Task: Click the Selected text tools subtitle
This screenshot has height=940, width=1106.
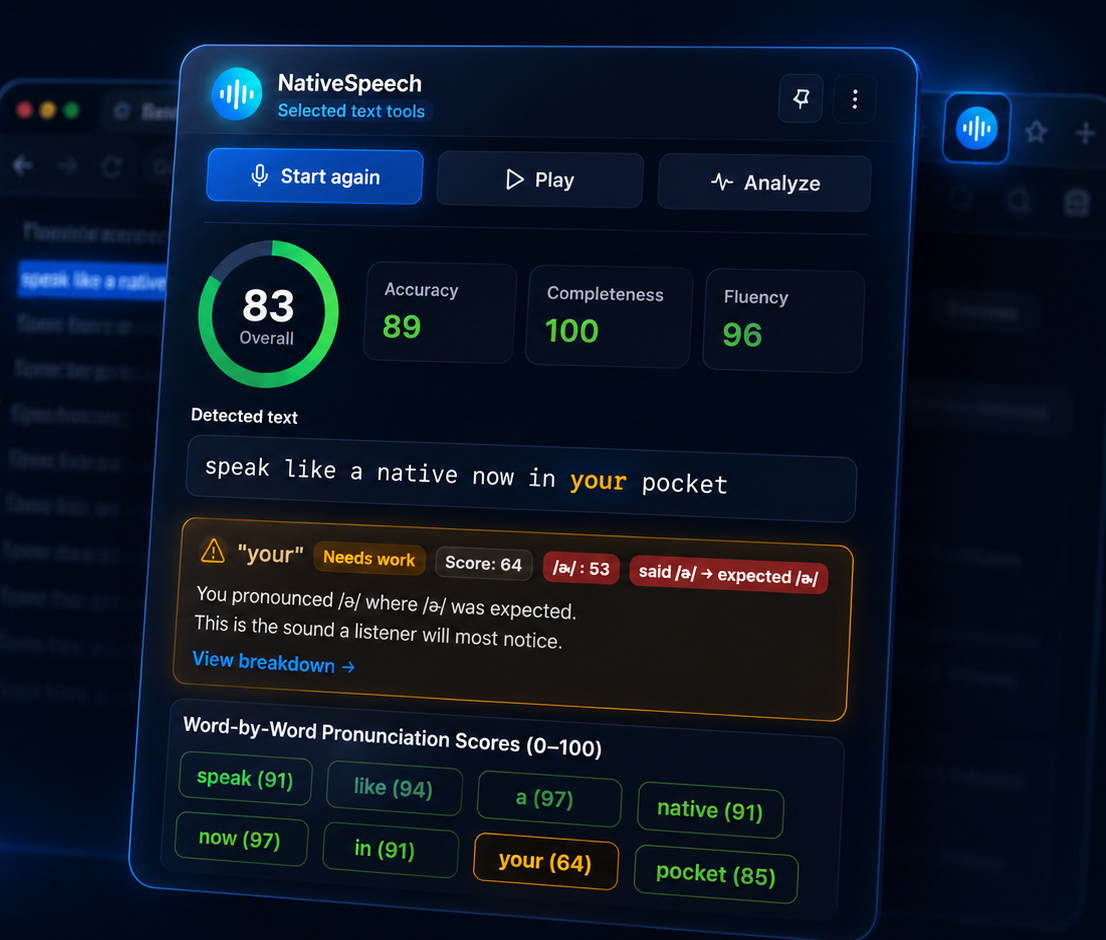Action: pyautogui.click(x=351, y=111)
